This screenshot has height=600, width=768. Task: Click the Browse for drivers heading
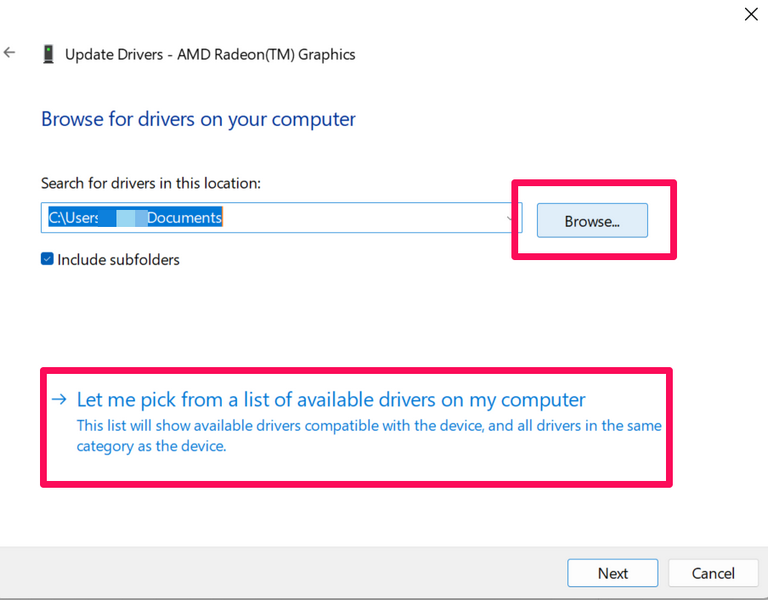198,119
